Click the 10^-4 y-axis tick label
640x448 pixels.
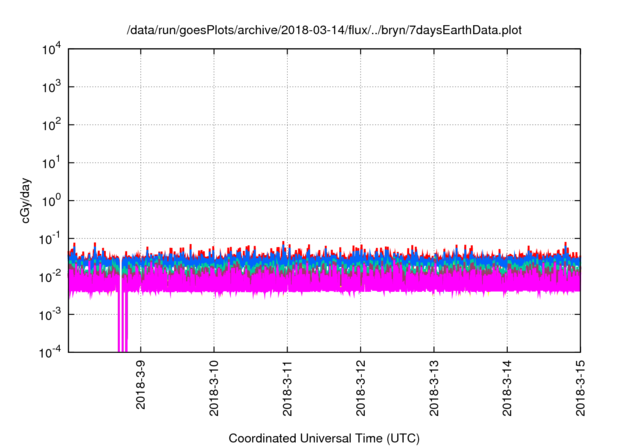[x=50, y=352]
